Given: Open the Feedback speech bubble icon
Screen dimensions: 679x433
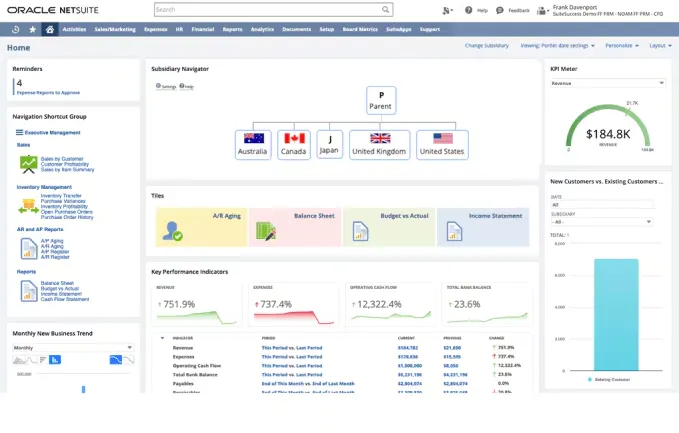Looking at the screenshot, I should (x=500, y=10).
